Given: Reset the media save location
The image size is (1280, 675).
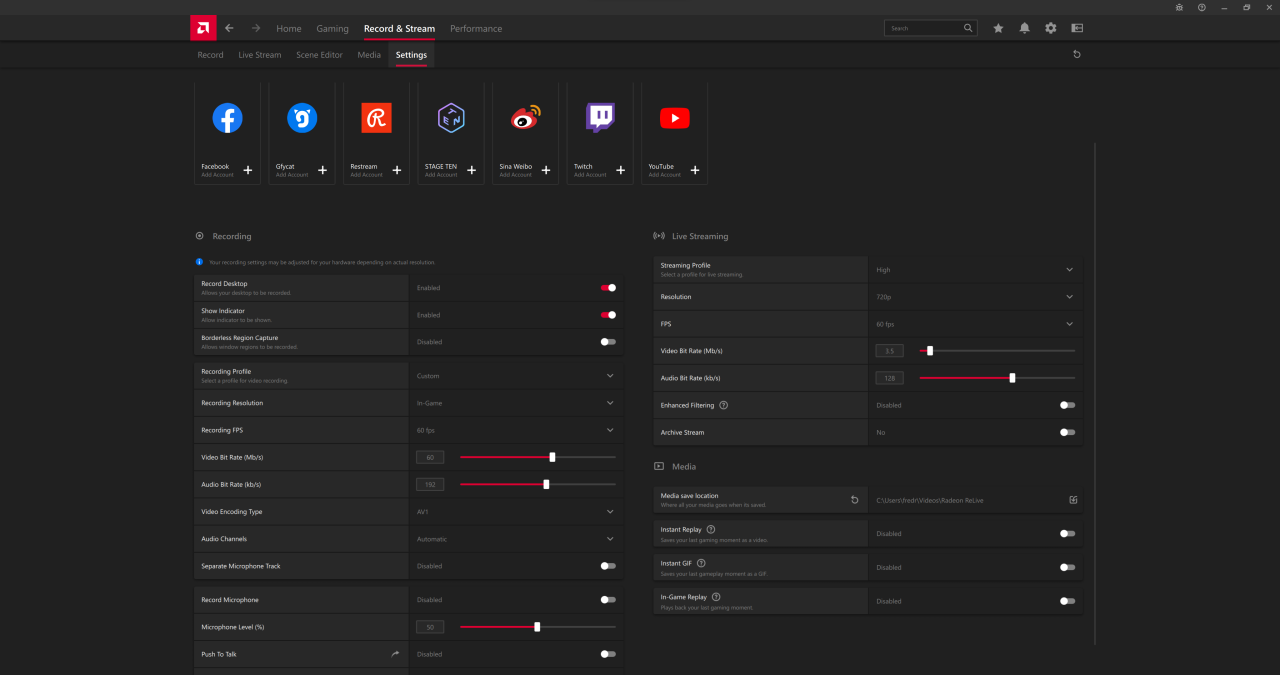Looking at the screenshot, I should tap(854, 500).
